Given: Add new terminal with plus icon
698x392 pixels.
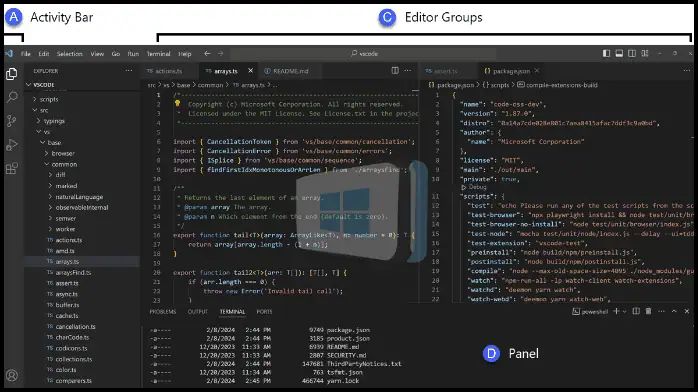Looking at the screenshot, I should [617, 311].
